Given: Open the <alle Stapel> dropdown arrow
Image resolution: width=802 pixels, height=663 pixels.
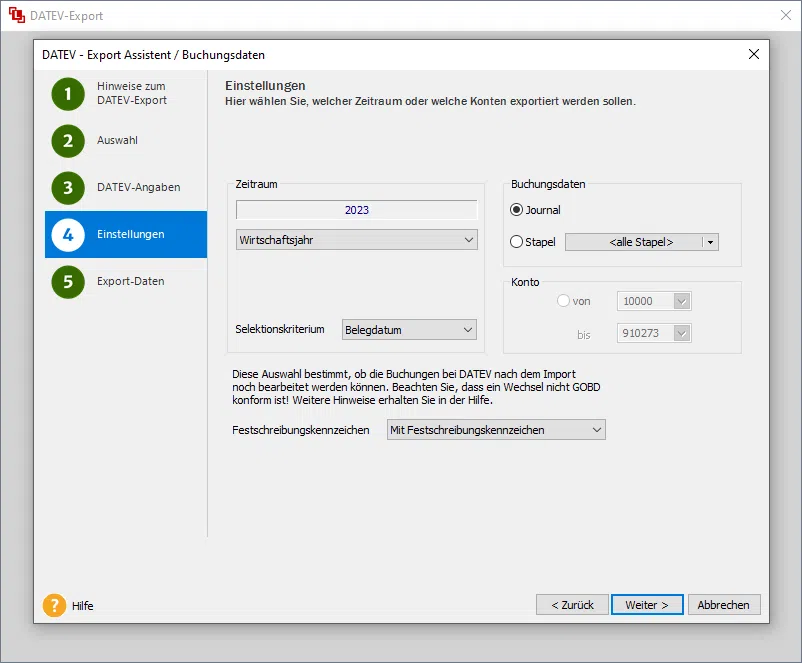Looking at the screenshot, I should 709,242.
